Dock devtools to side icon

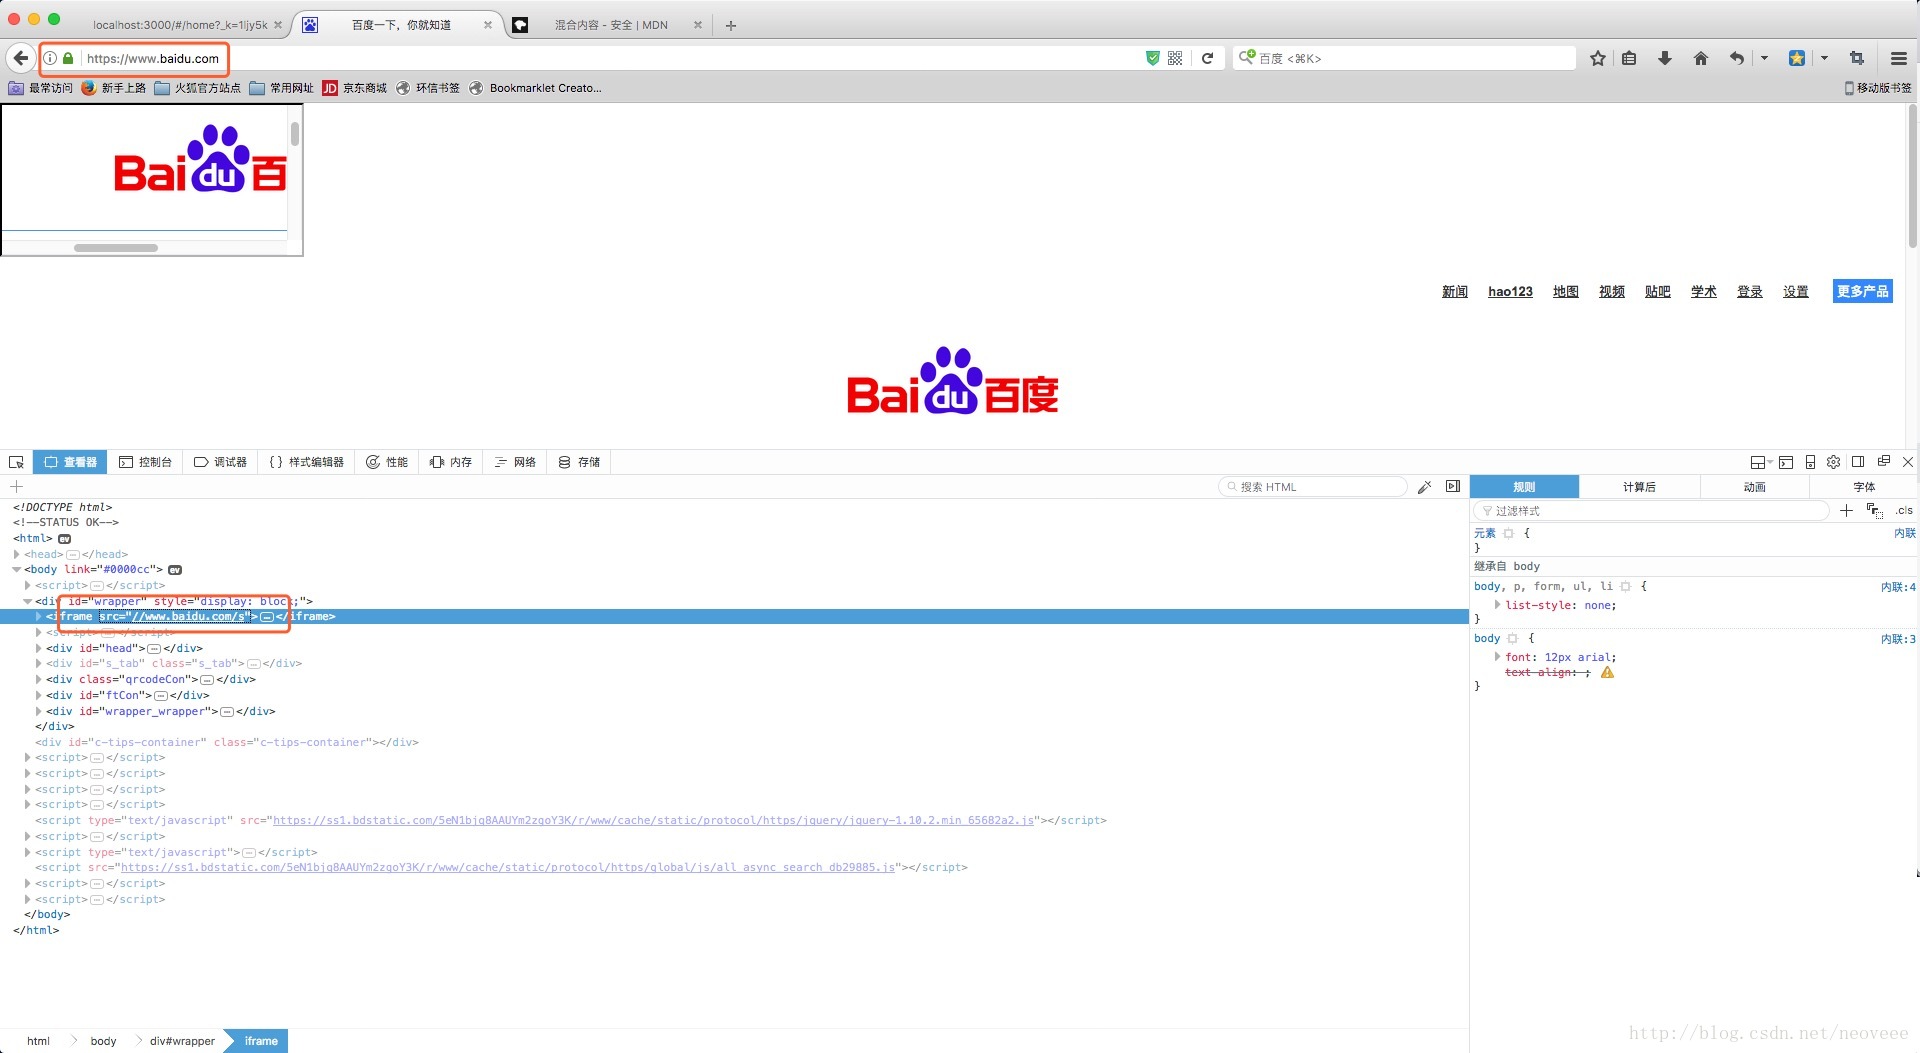click(1858, 462)
